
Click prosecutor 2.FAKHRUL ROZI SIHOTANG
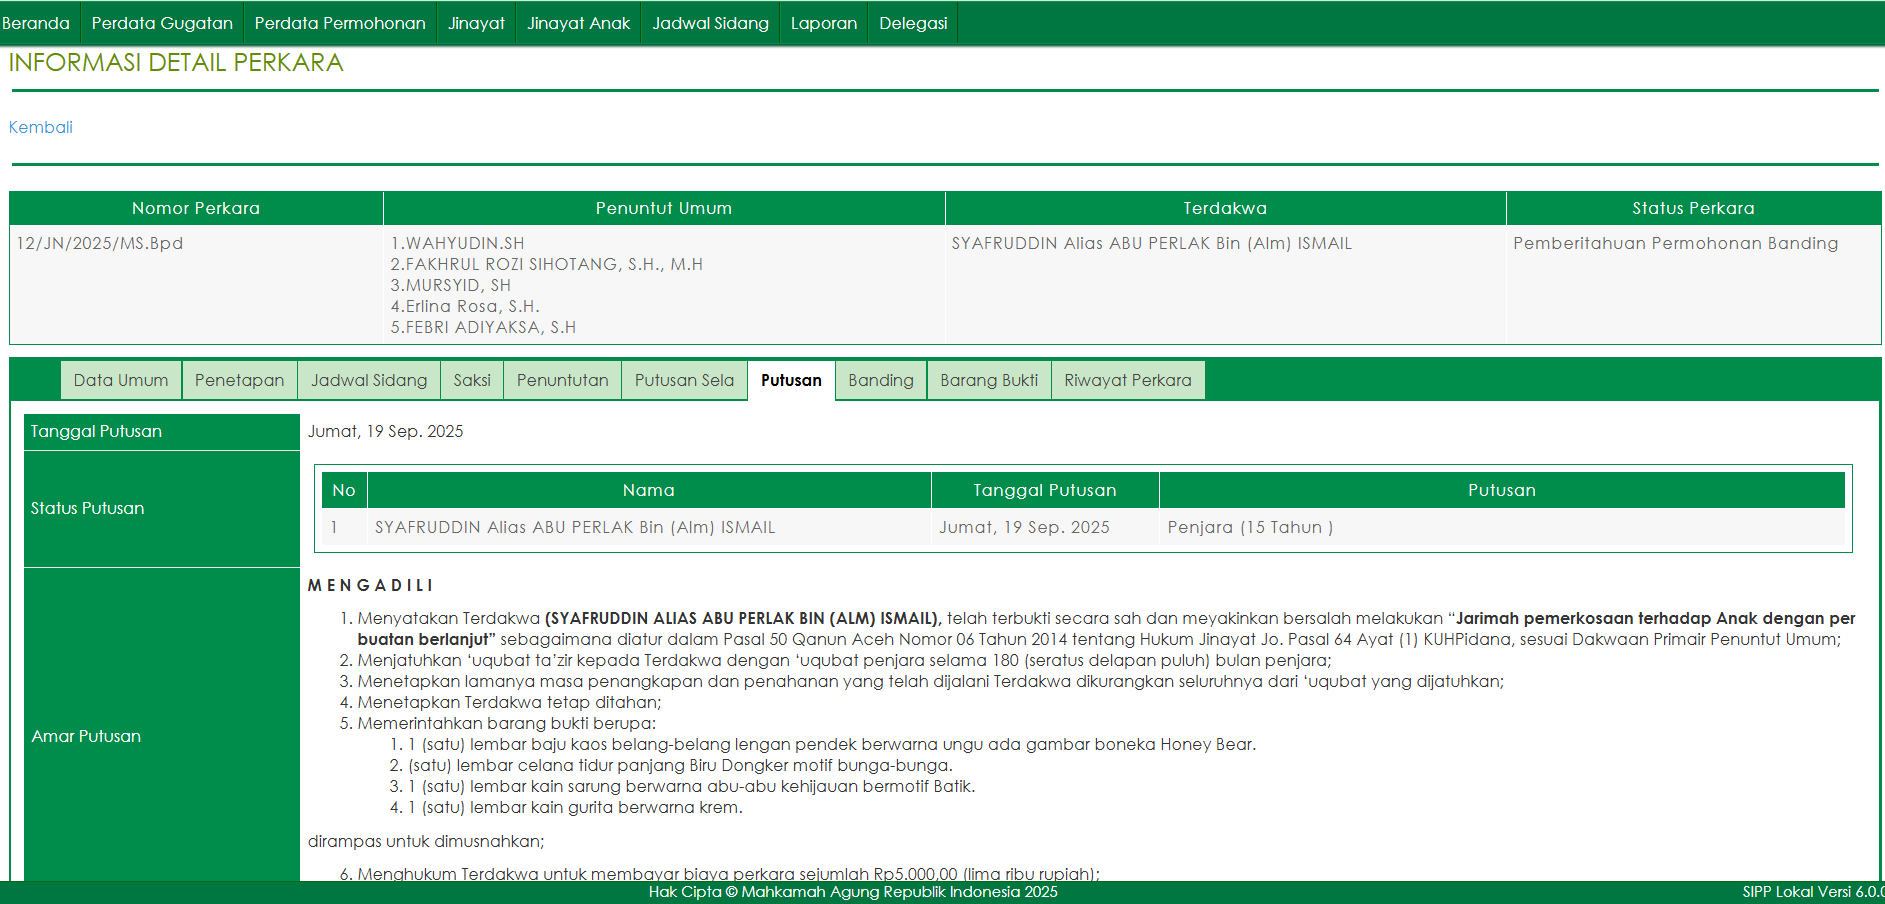546,264
